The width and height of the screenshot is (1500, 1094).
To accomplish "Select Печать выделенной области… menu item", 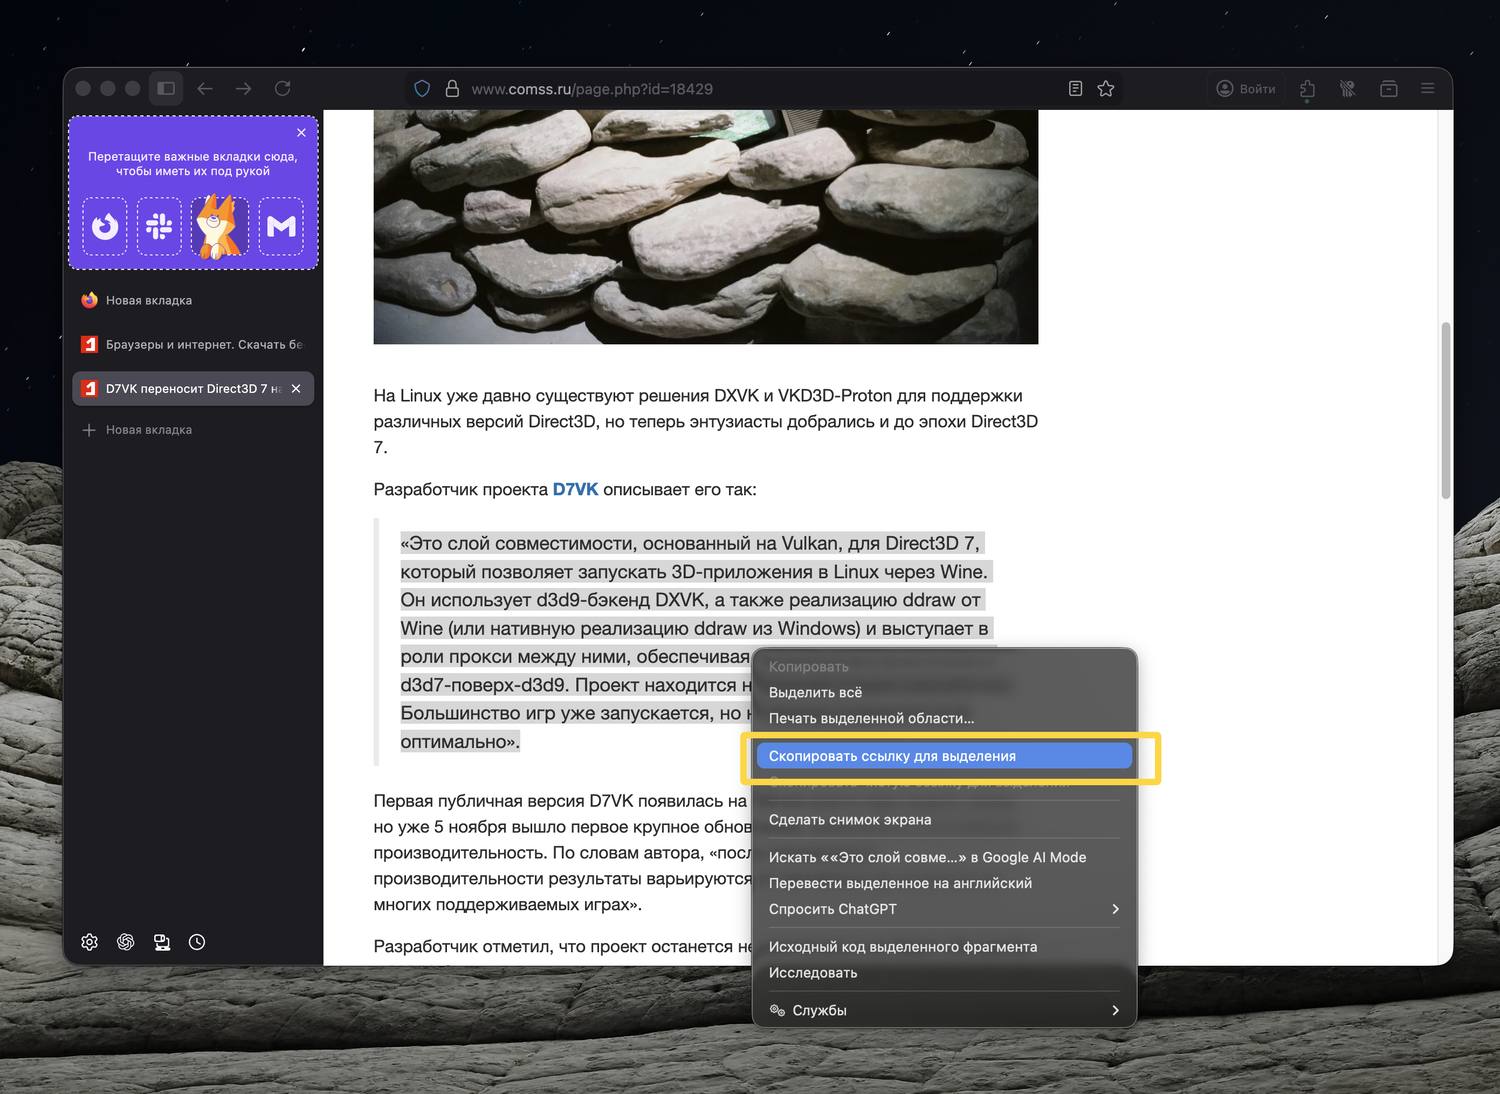I will pos(945,718).
